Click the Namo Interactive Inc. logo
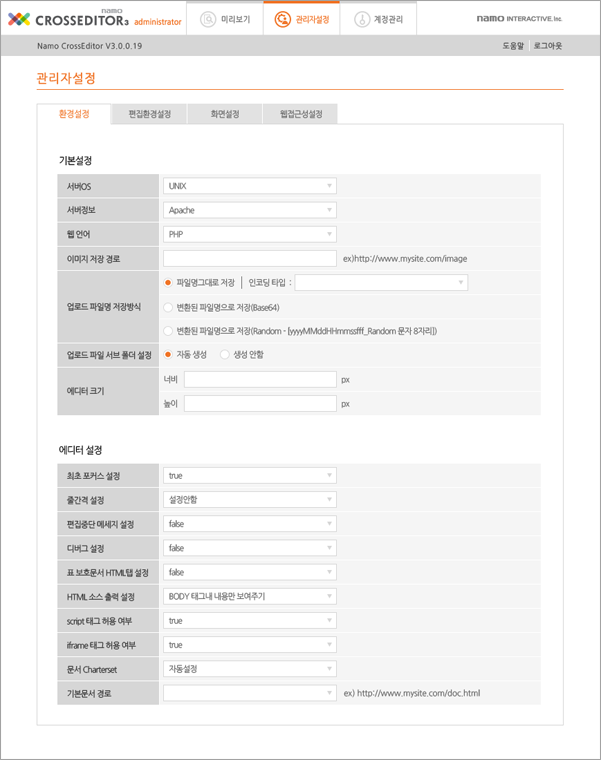 click(519, 18)
